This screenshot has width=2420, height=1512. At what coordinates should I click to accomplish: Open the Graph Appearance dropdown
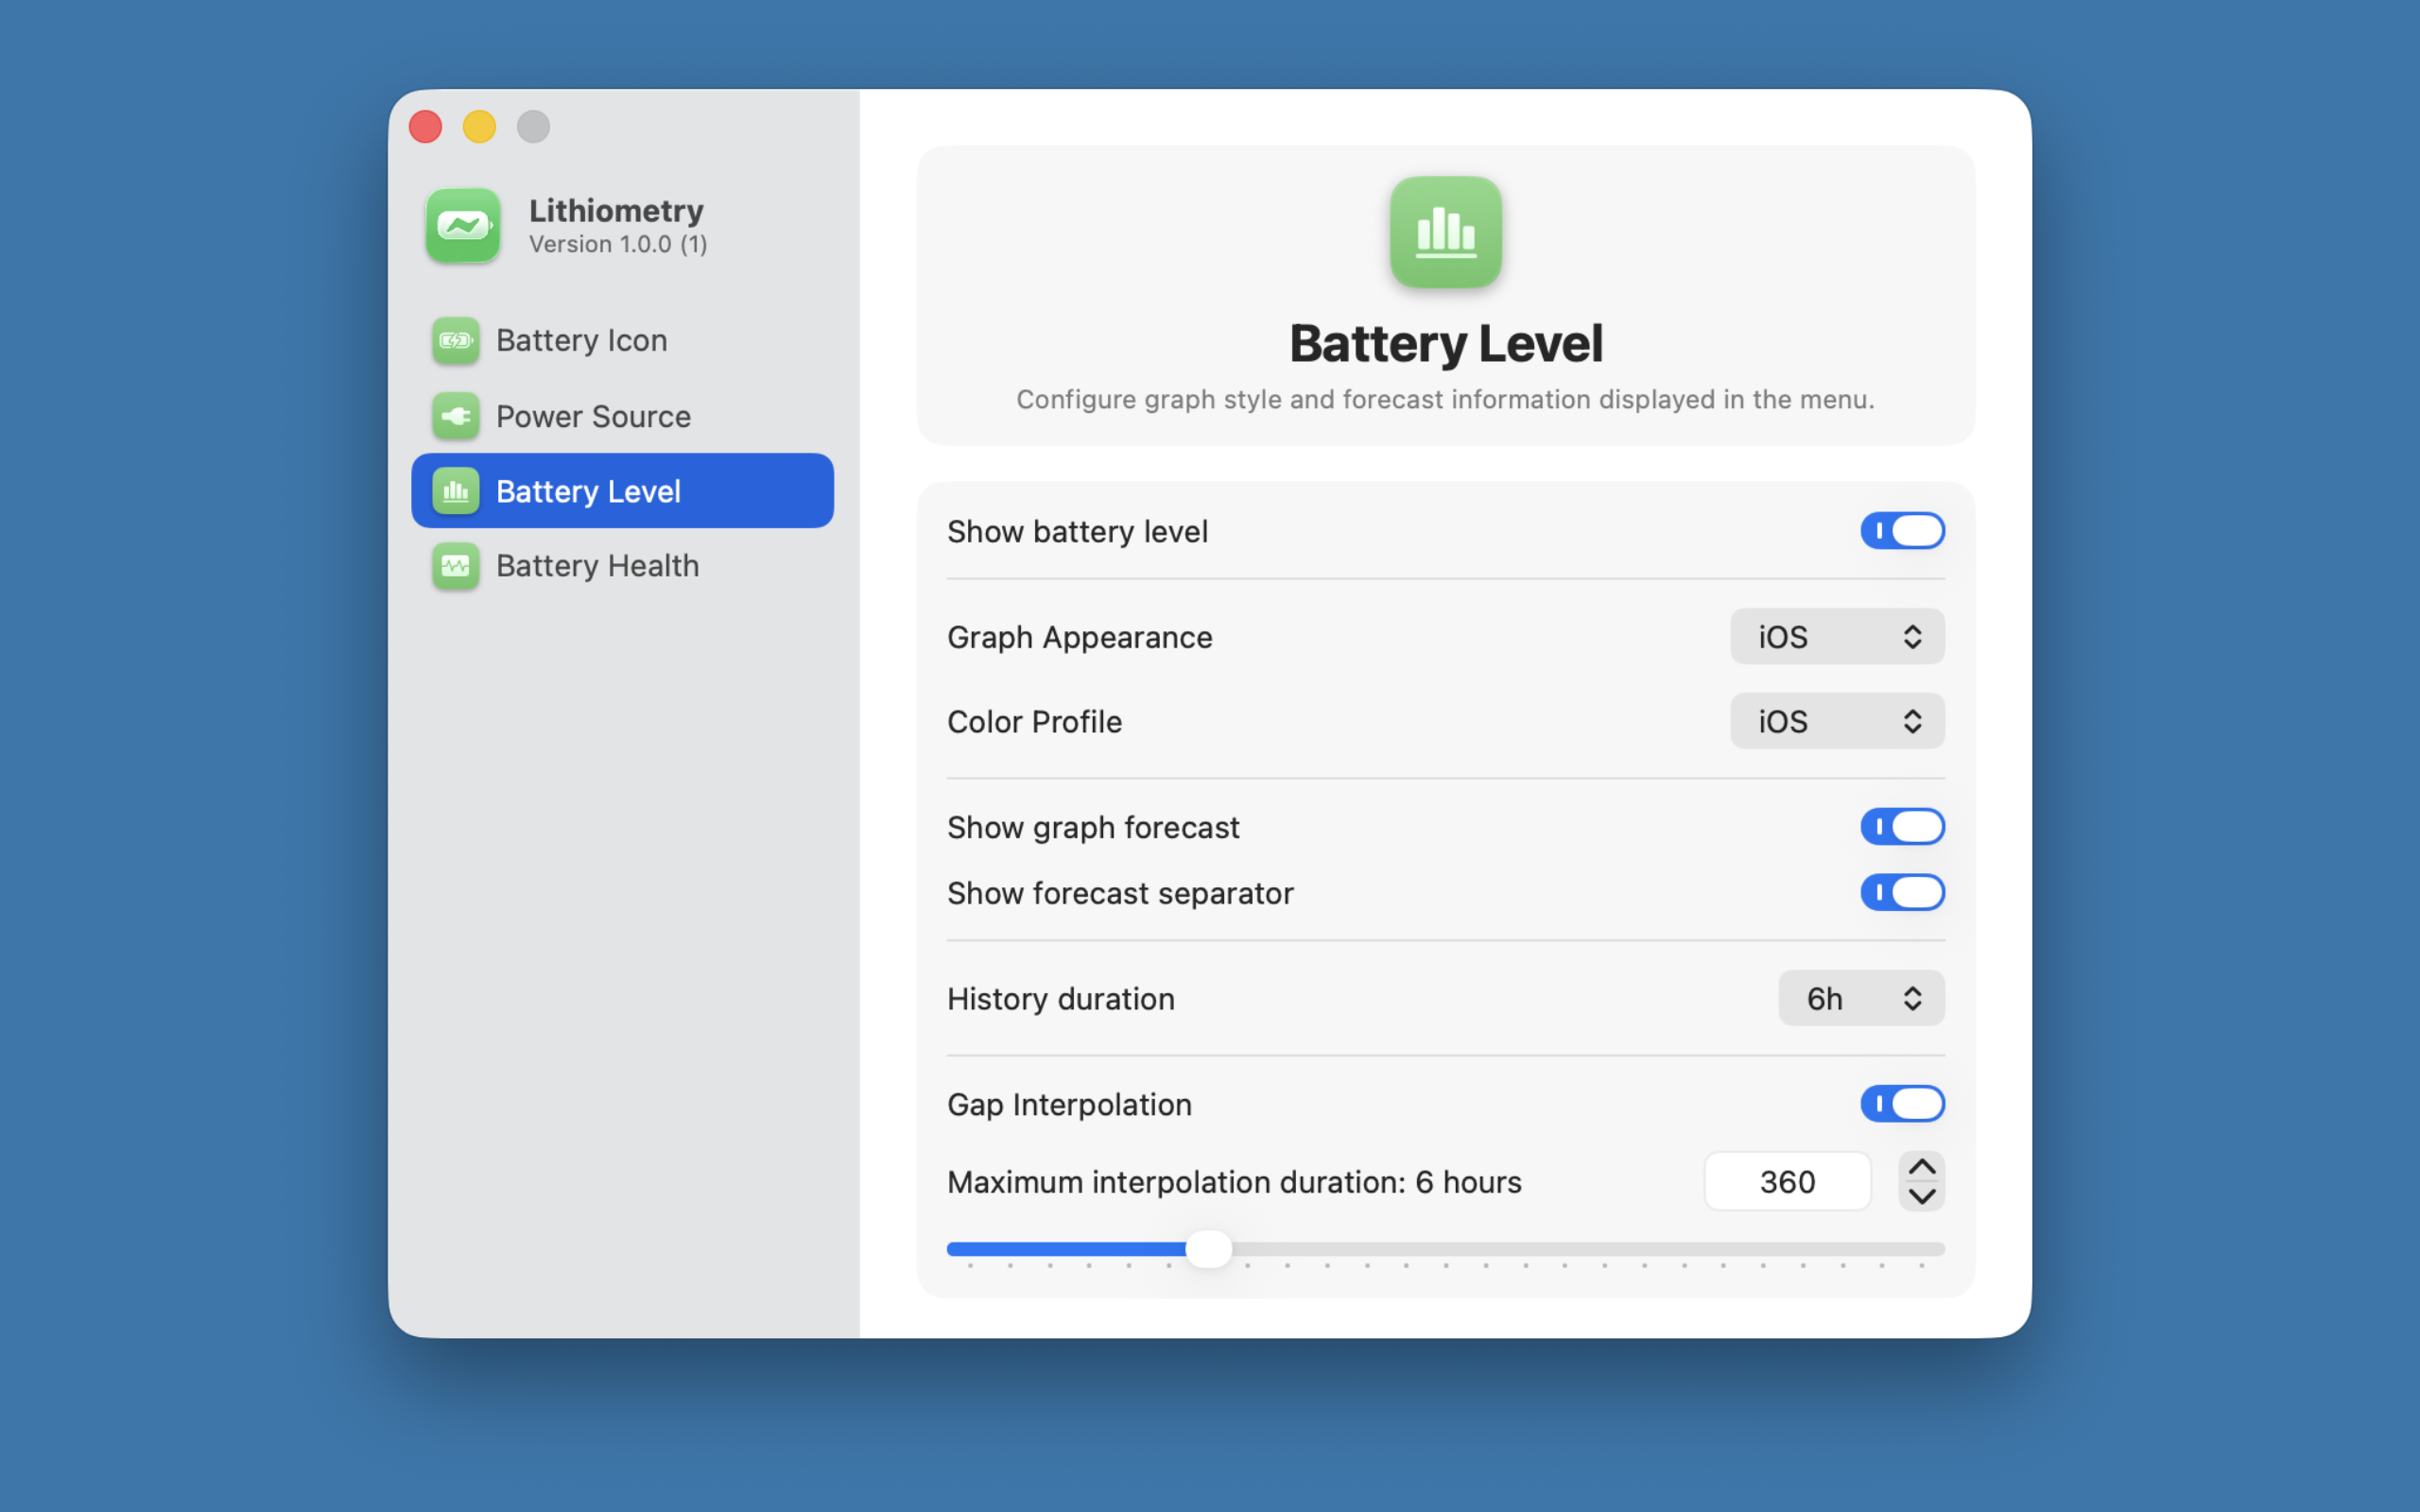tap(1837, 637)
